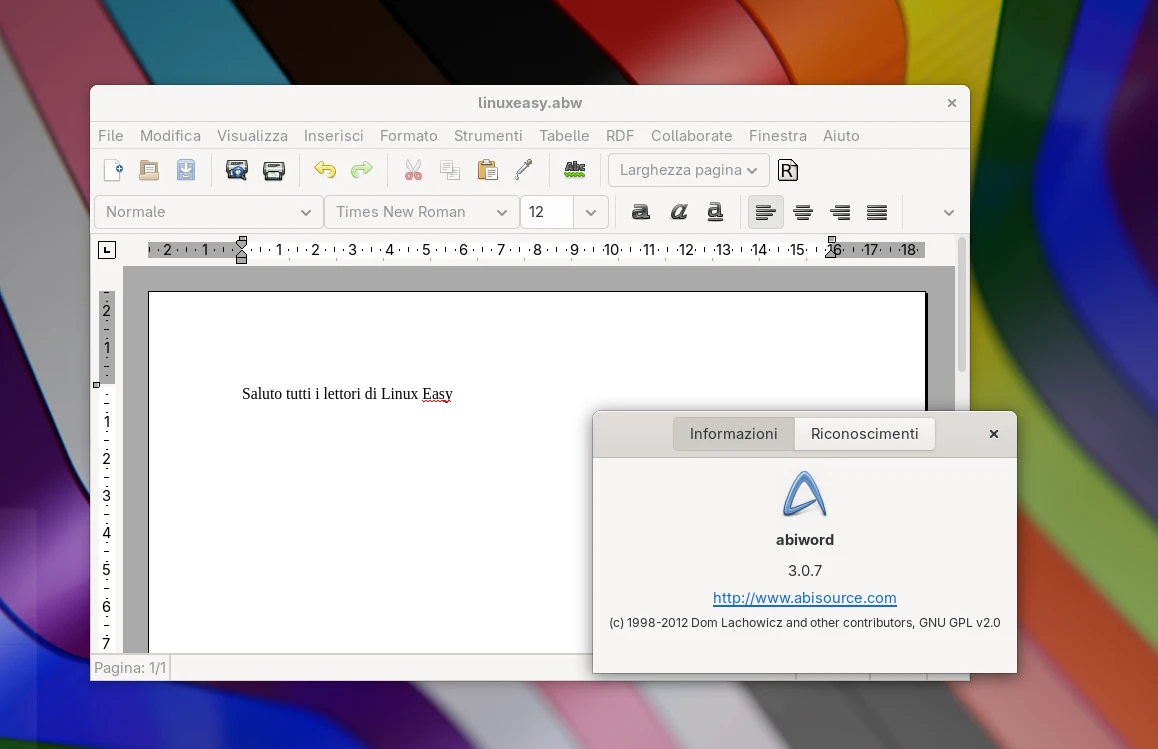Open the Times New Roman font dropdown
This screenshot has width=1158, height=749.
(420, 212)
